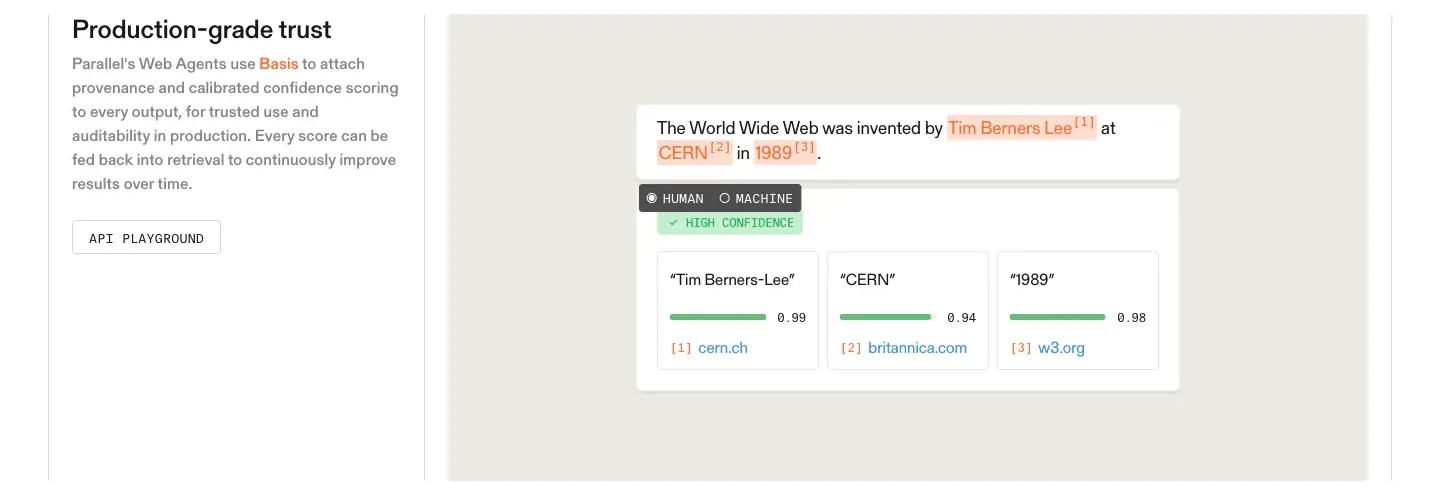The width and height of the screenshot is (1440, 498).
Task: Click superscript [1] reference marker
Action: click(1084, 123)
